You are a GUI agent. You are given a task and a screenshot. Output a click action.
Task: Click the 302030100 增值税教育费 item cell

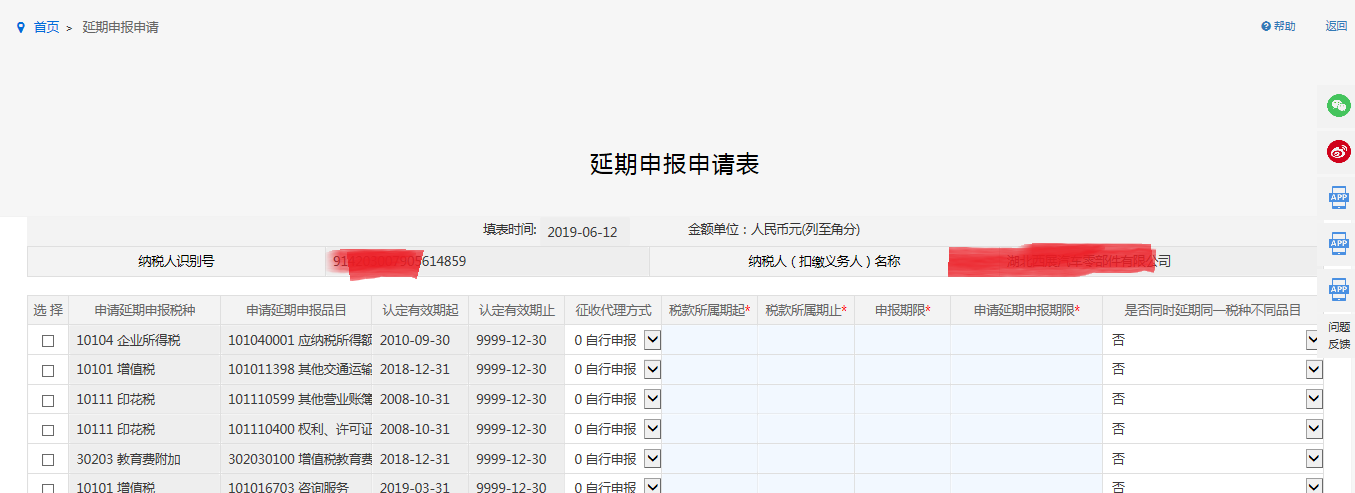click(x=296, y=460)
